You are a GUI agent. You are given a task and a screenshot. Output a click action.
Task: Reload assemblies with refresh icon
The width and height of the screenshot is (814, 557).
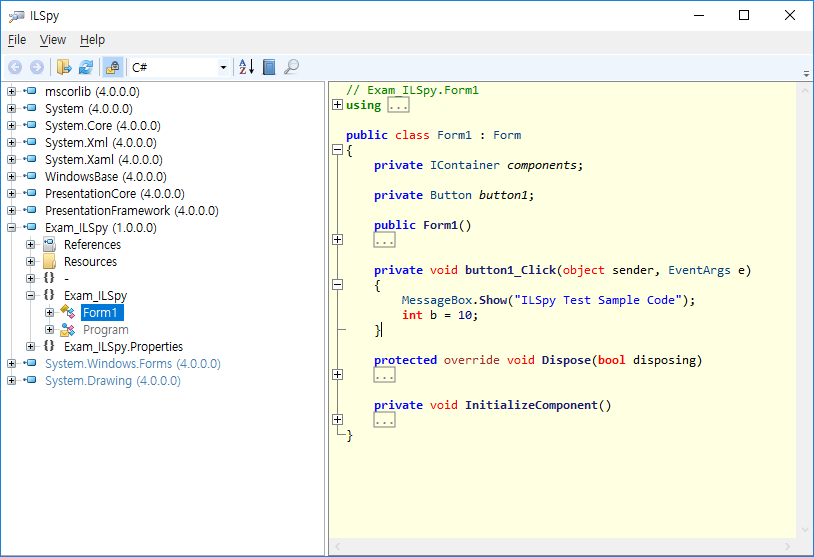point(86,67)
